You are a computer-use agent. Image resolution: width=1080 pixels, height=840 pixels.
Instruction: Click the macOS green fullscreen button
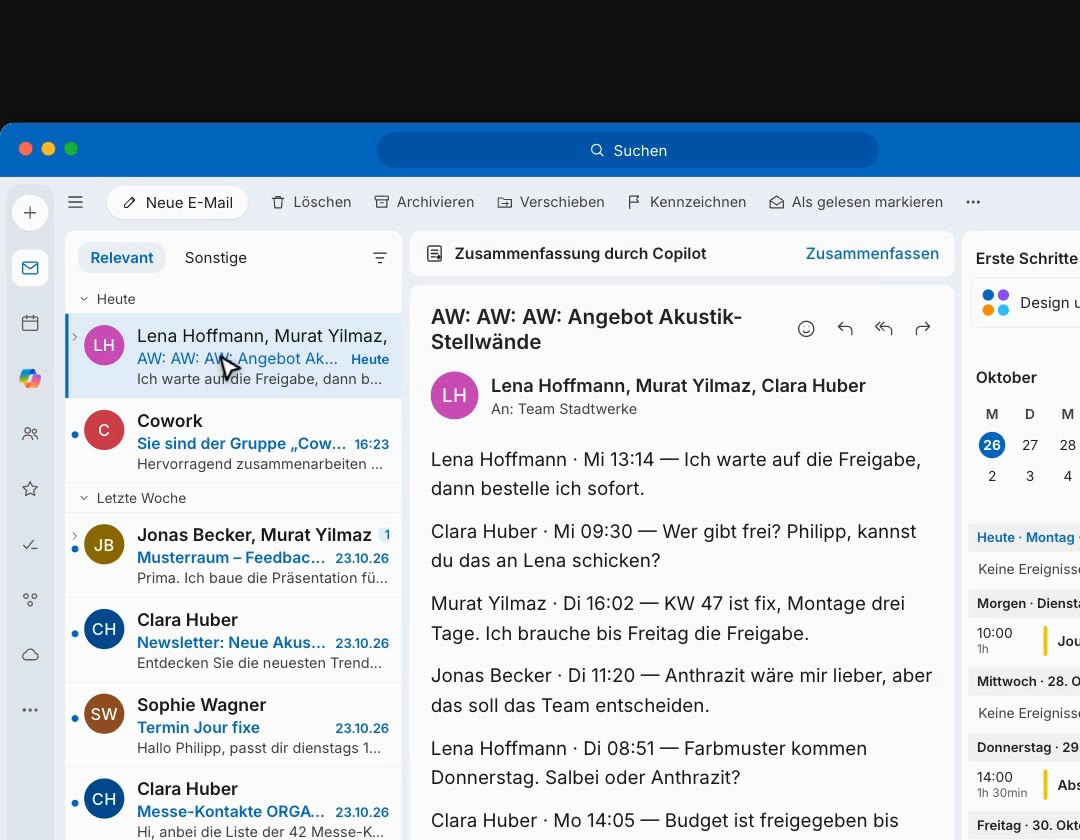[x=71, y=149]
